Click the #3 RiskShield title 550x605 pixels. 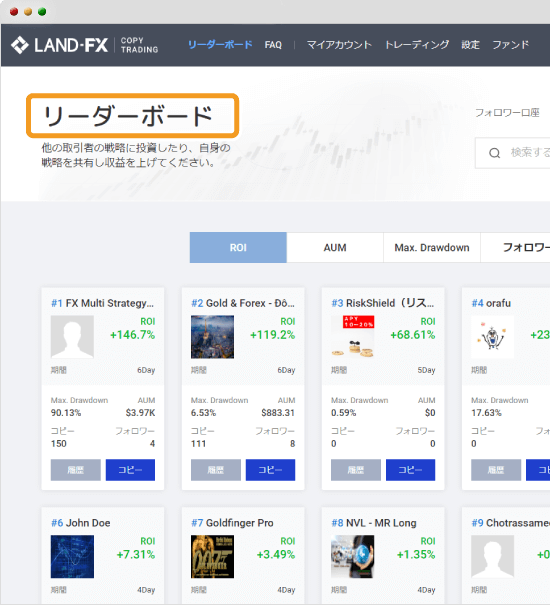382,303
